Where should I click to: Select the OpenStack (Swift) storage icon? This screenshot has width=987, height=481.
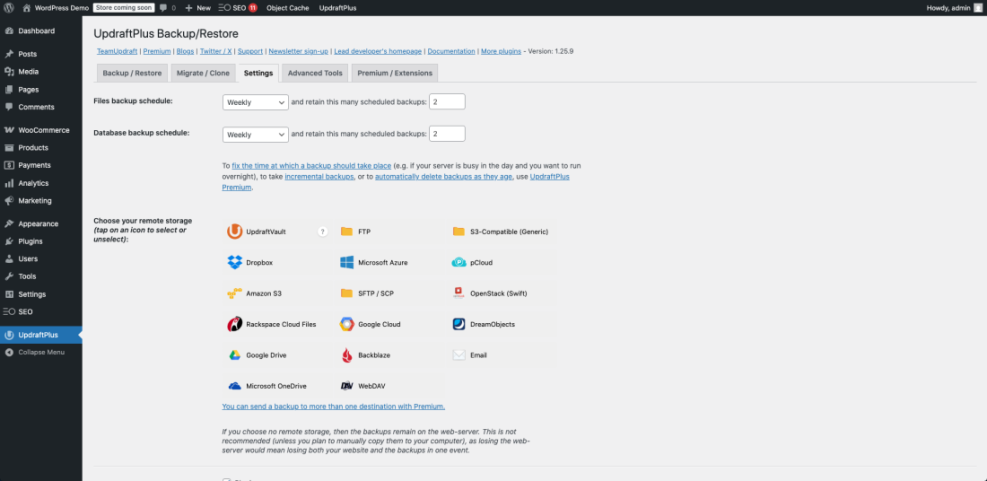point(458,293)
